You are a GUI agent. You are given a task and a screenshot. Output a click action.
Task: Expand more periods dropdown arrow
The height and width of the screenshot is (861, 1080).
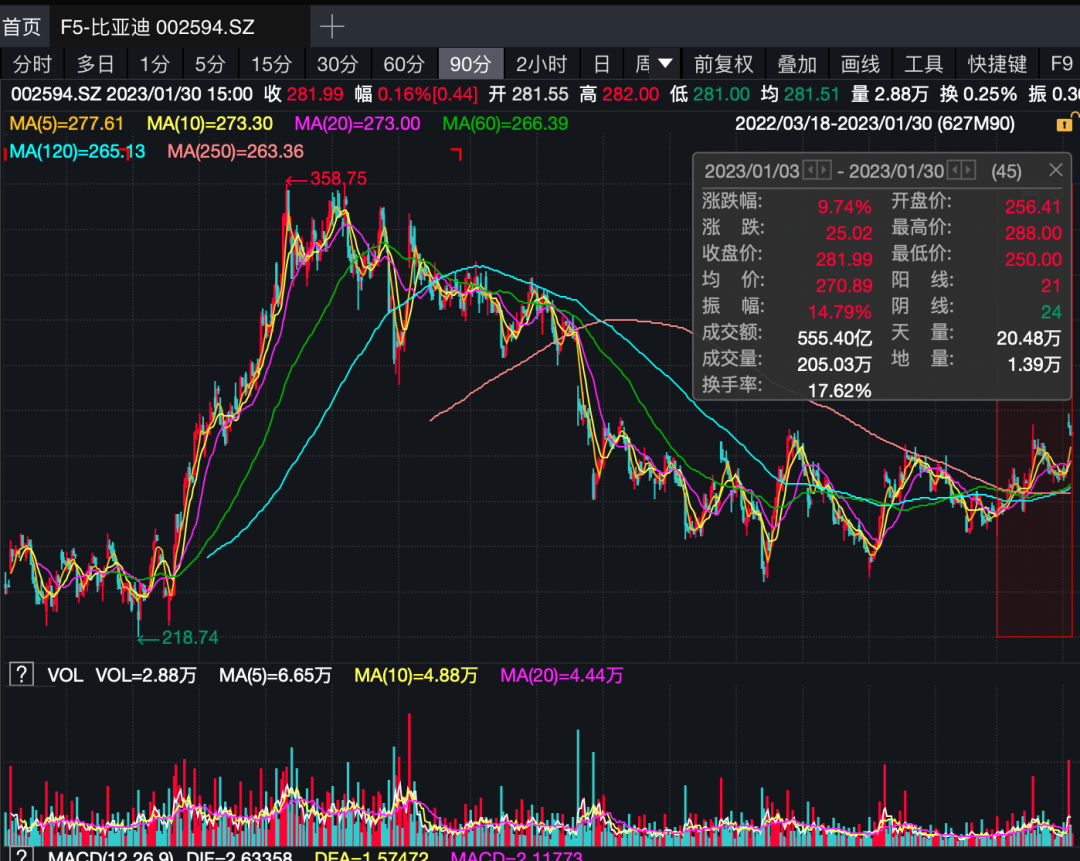(x=665, y=63)
